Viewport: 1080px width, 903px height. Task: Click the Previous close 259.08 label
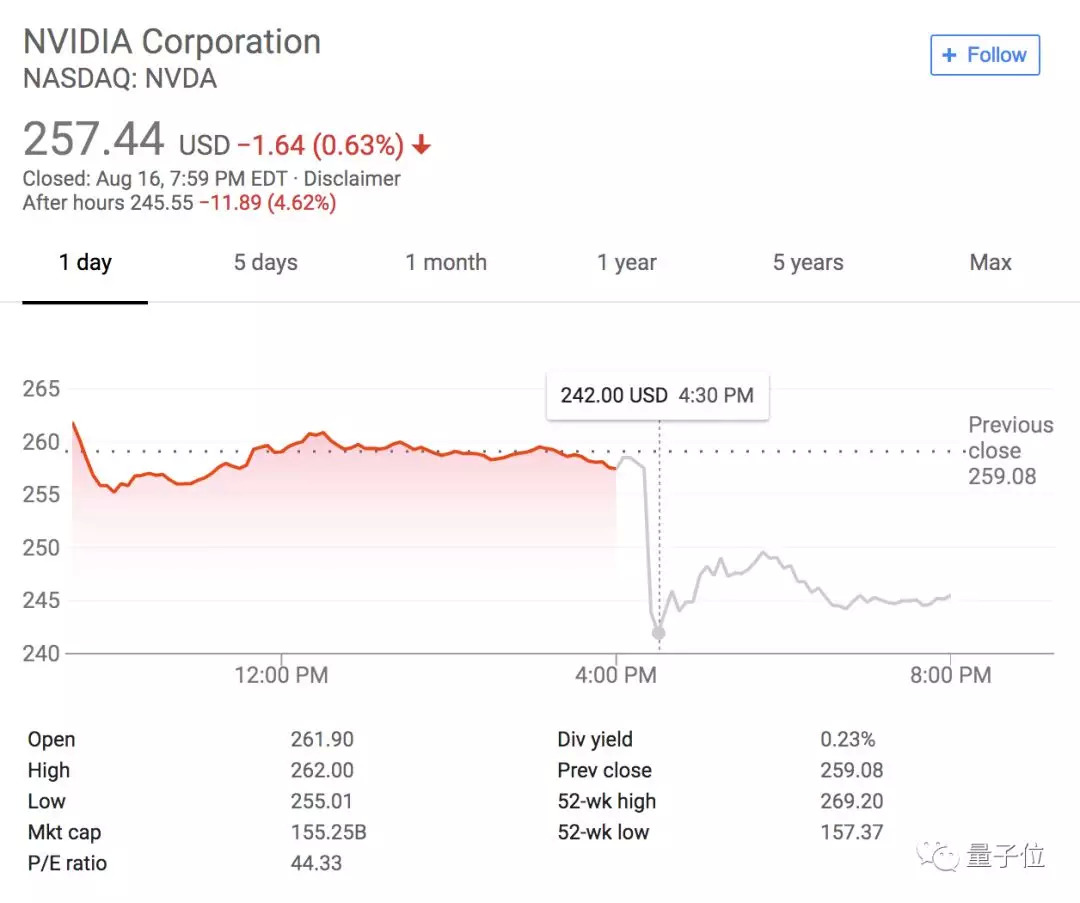(1010, 451)
